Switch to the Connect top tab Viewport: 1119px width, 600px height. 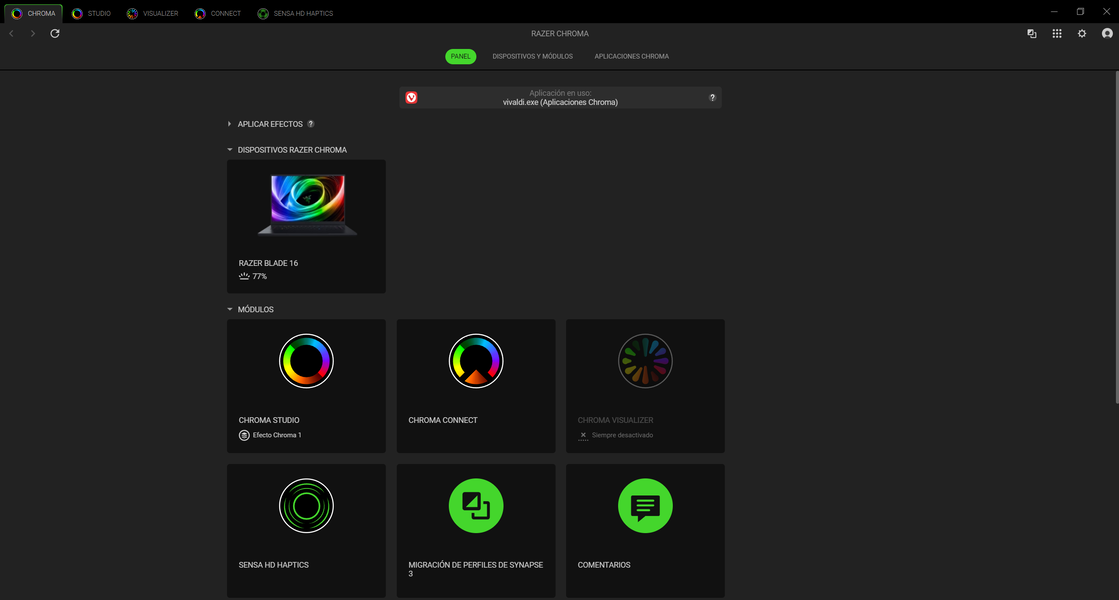click(218, 14)
